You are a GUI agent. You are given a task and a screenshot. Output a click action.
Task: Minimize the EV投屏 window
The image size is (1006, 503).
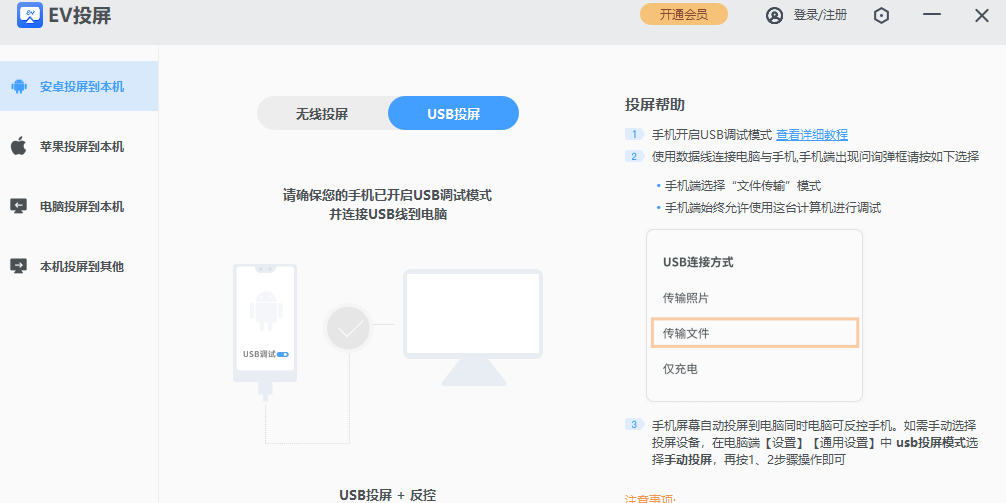[932, 15]
